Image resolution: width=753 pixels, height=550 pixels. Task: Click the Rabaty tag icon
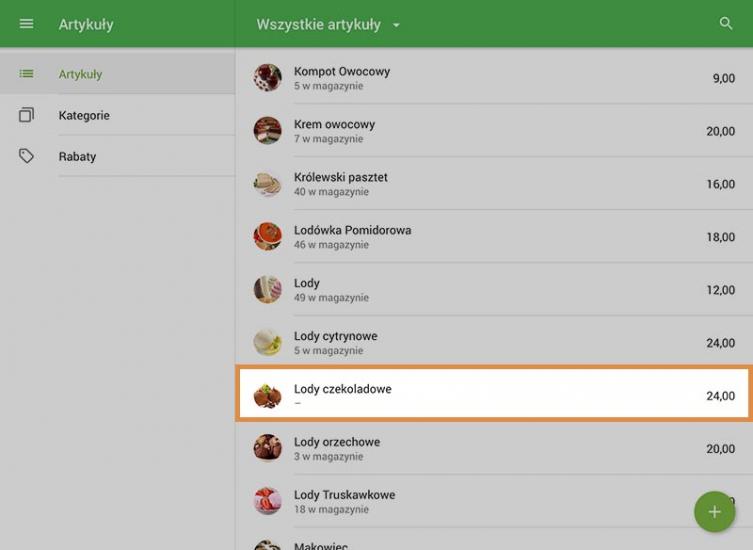click(26, 156)
